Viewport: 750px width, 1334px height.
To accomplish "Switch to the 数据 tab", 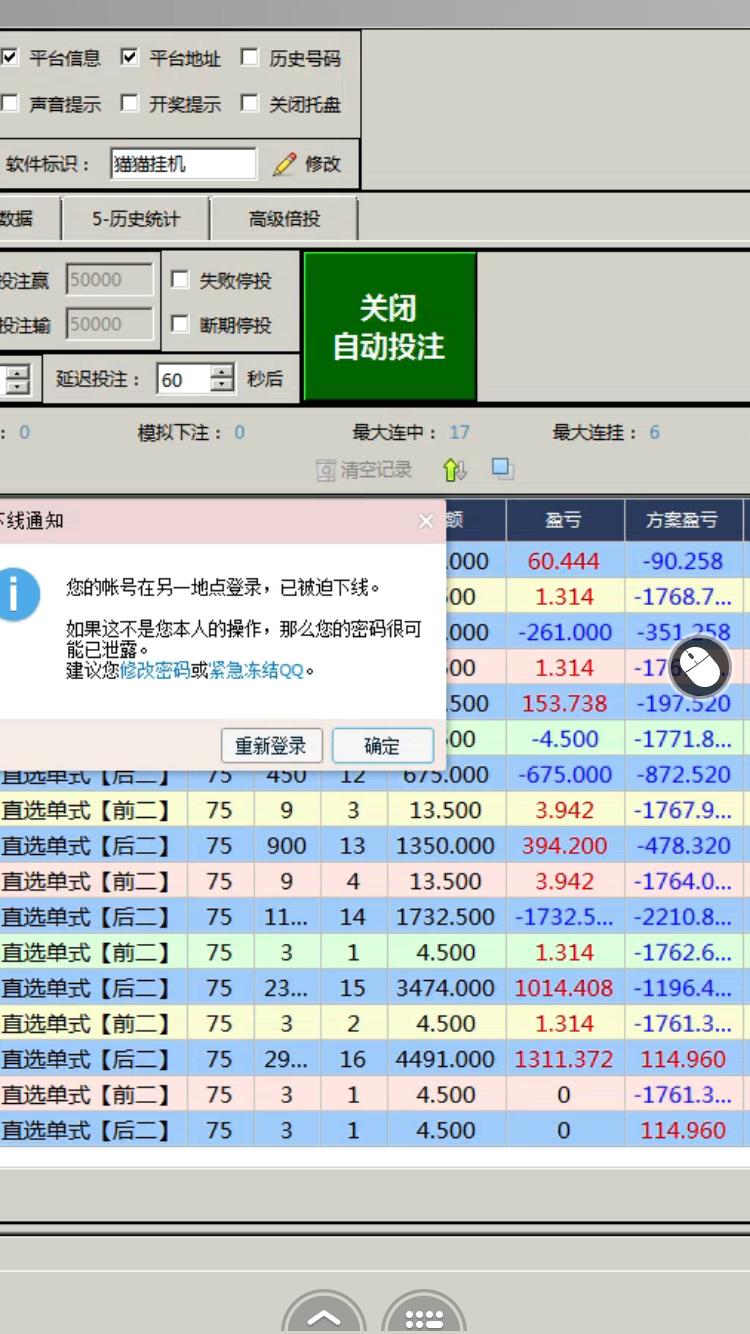I will point(28,219).
